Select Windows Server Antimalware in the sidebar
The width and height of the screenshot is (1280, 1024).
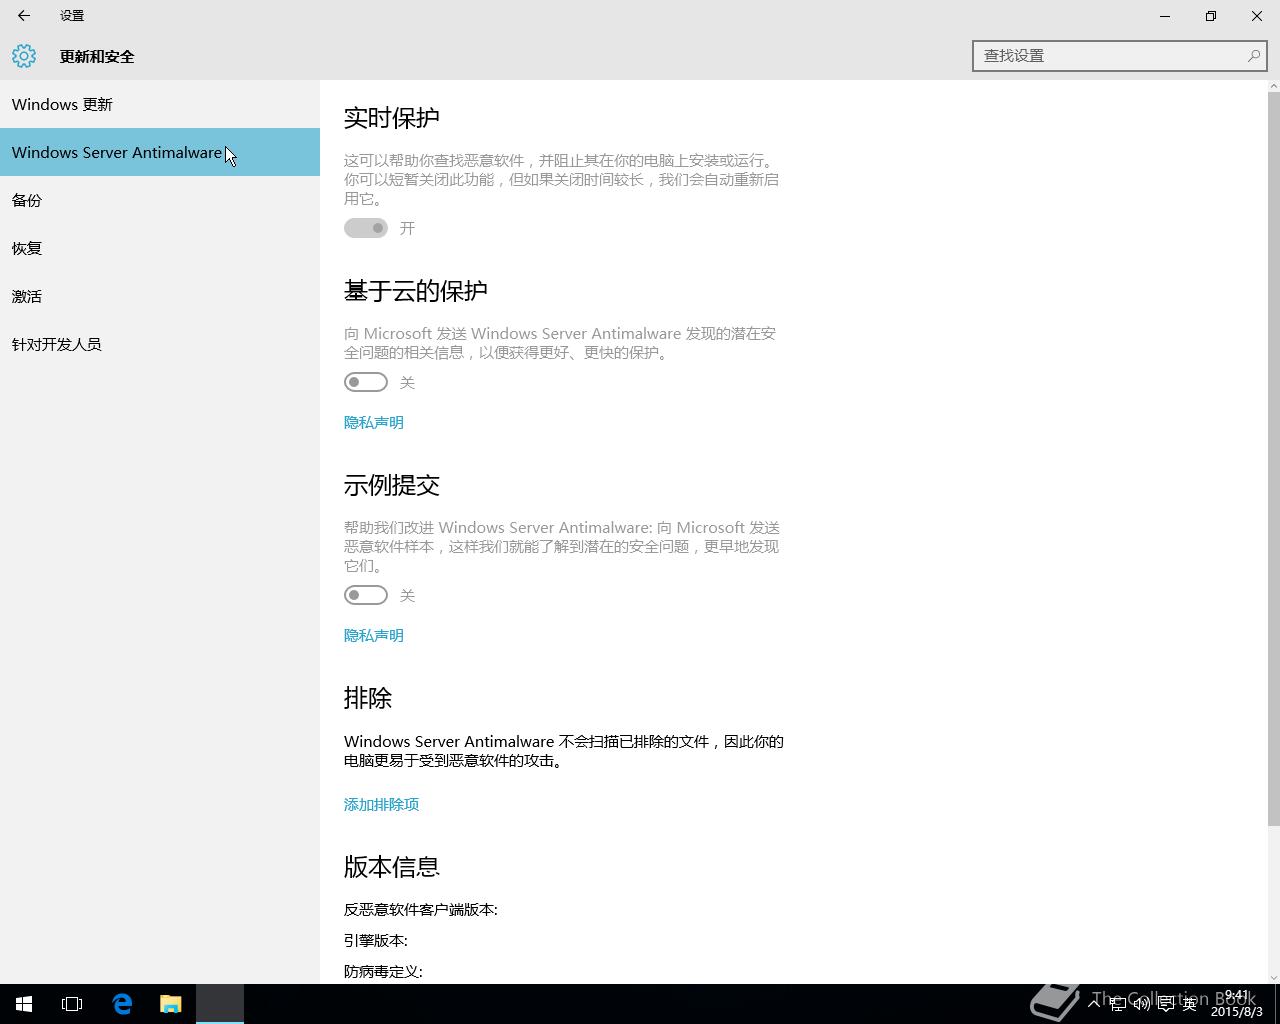click(x=160, y=152)
